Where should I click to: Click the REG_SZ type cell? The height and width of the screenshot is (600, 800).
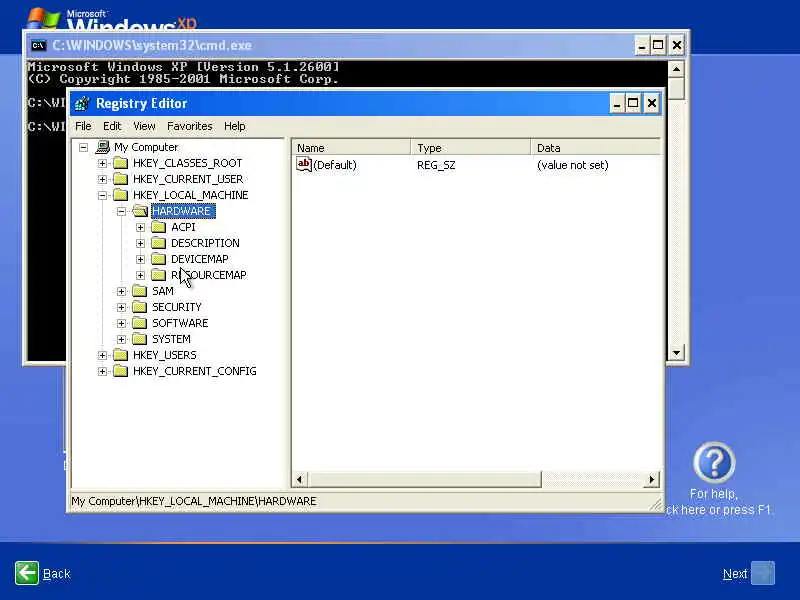(436, 165)
